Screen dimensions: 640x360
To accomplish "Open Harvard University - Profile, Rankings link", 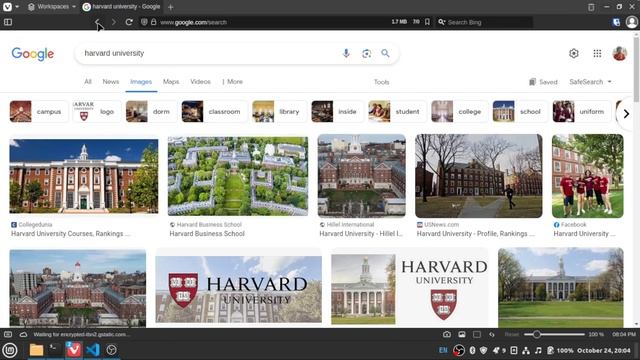I will (476, 234).
